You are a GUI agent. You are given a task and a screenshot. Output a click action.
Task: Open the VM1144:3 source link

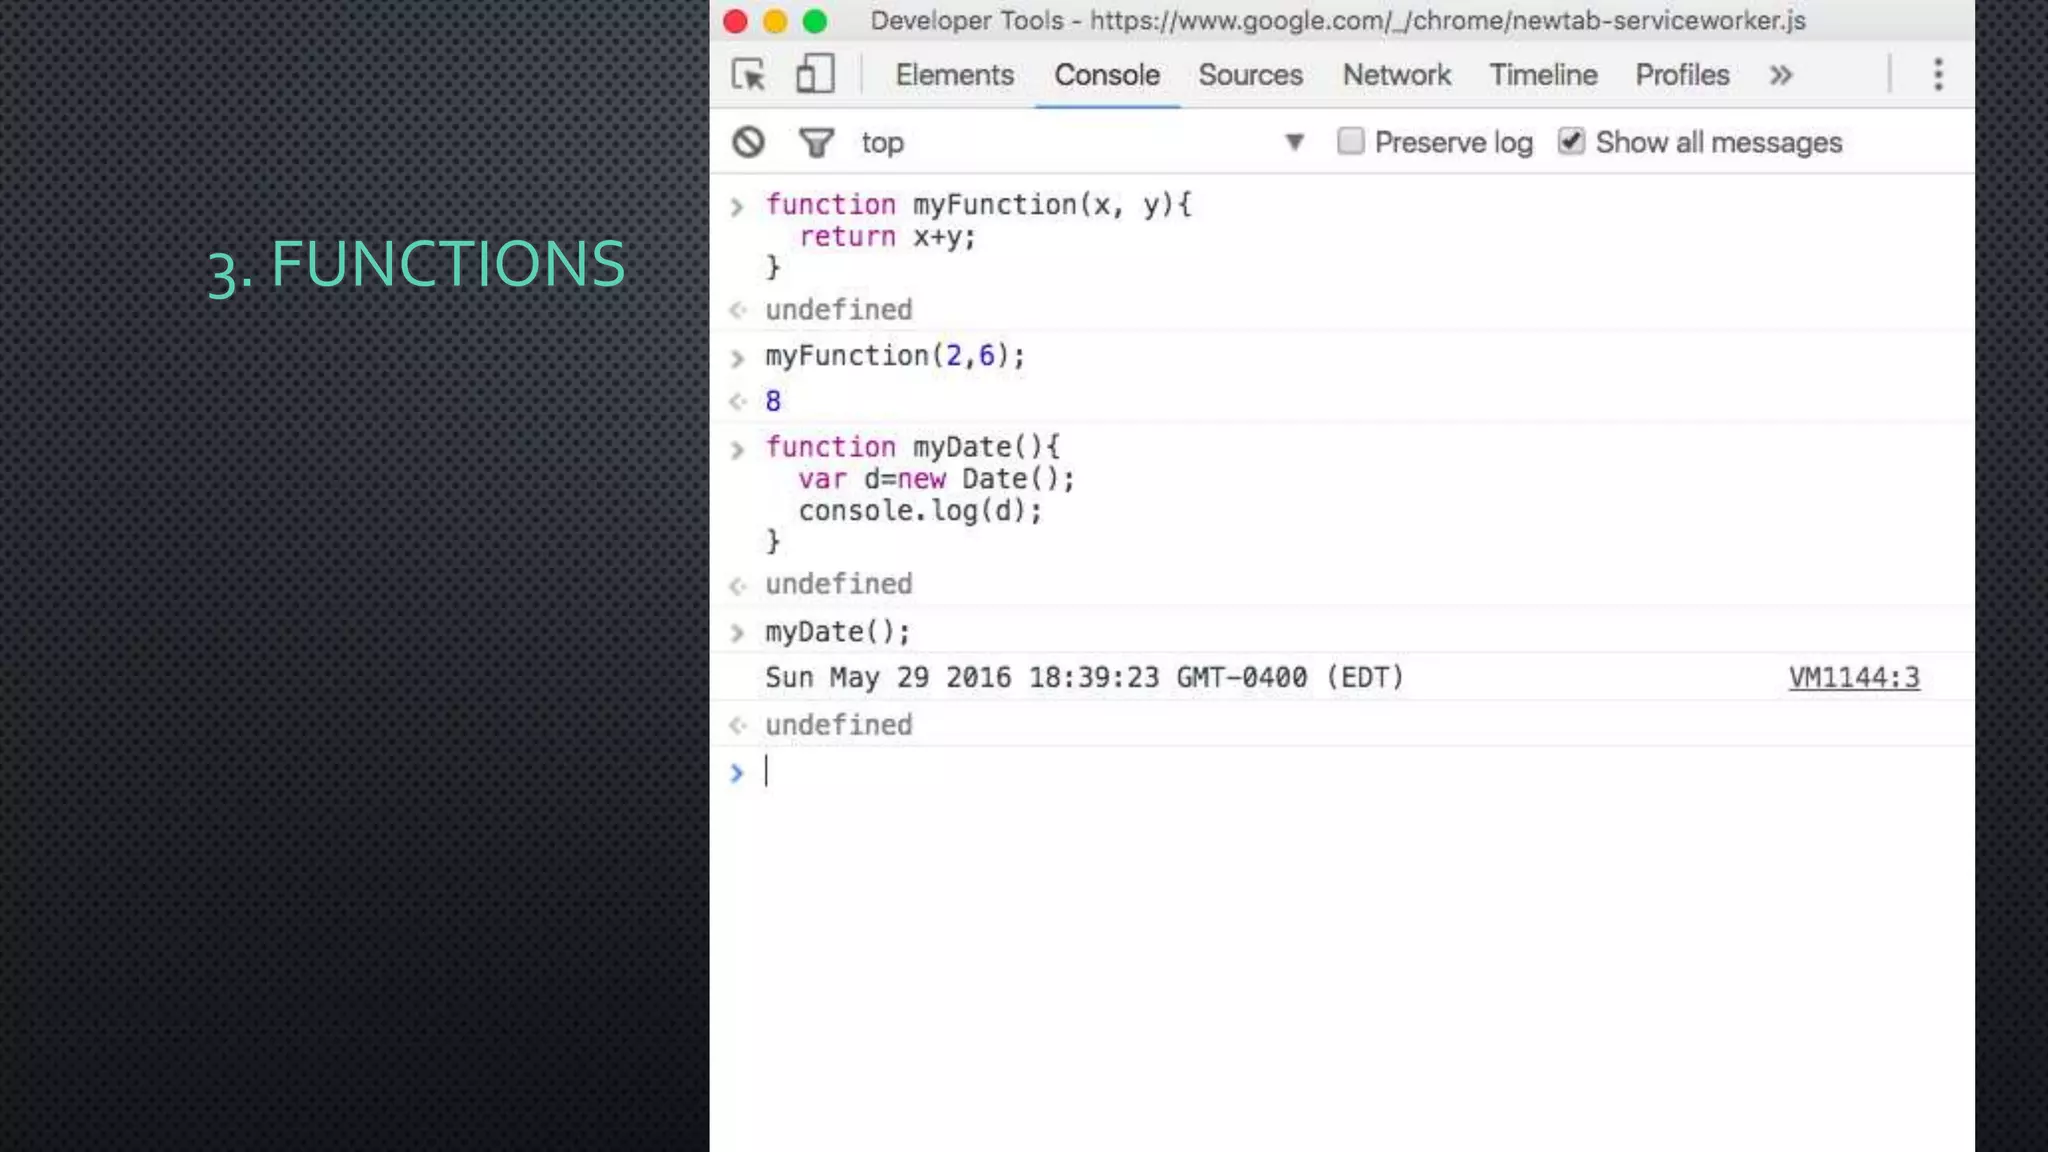pos(1854,678)
